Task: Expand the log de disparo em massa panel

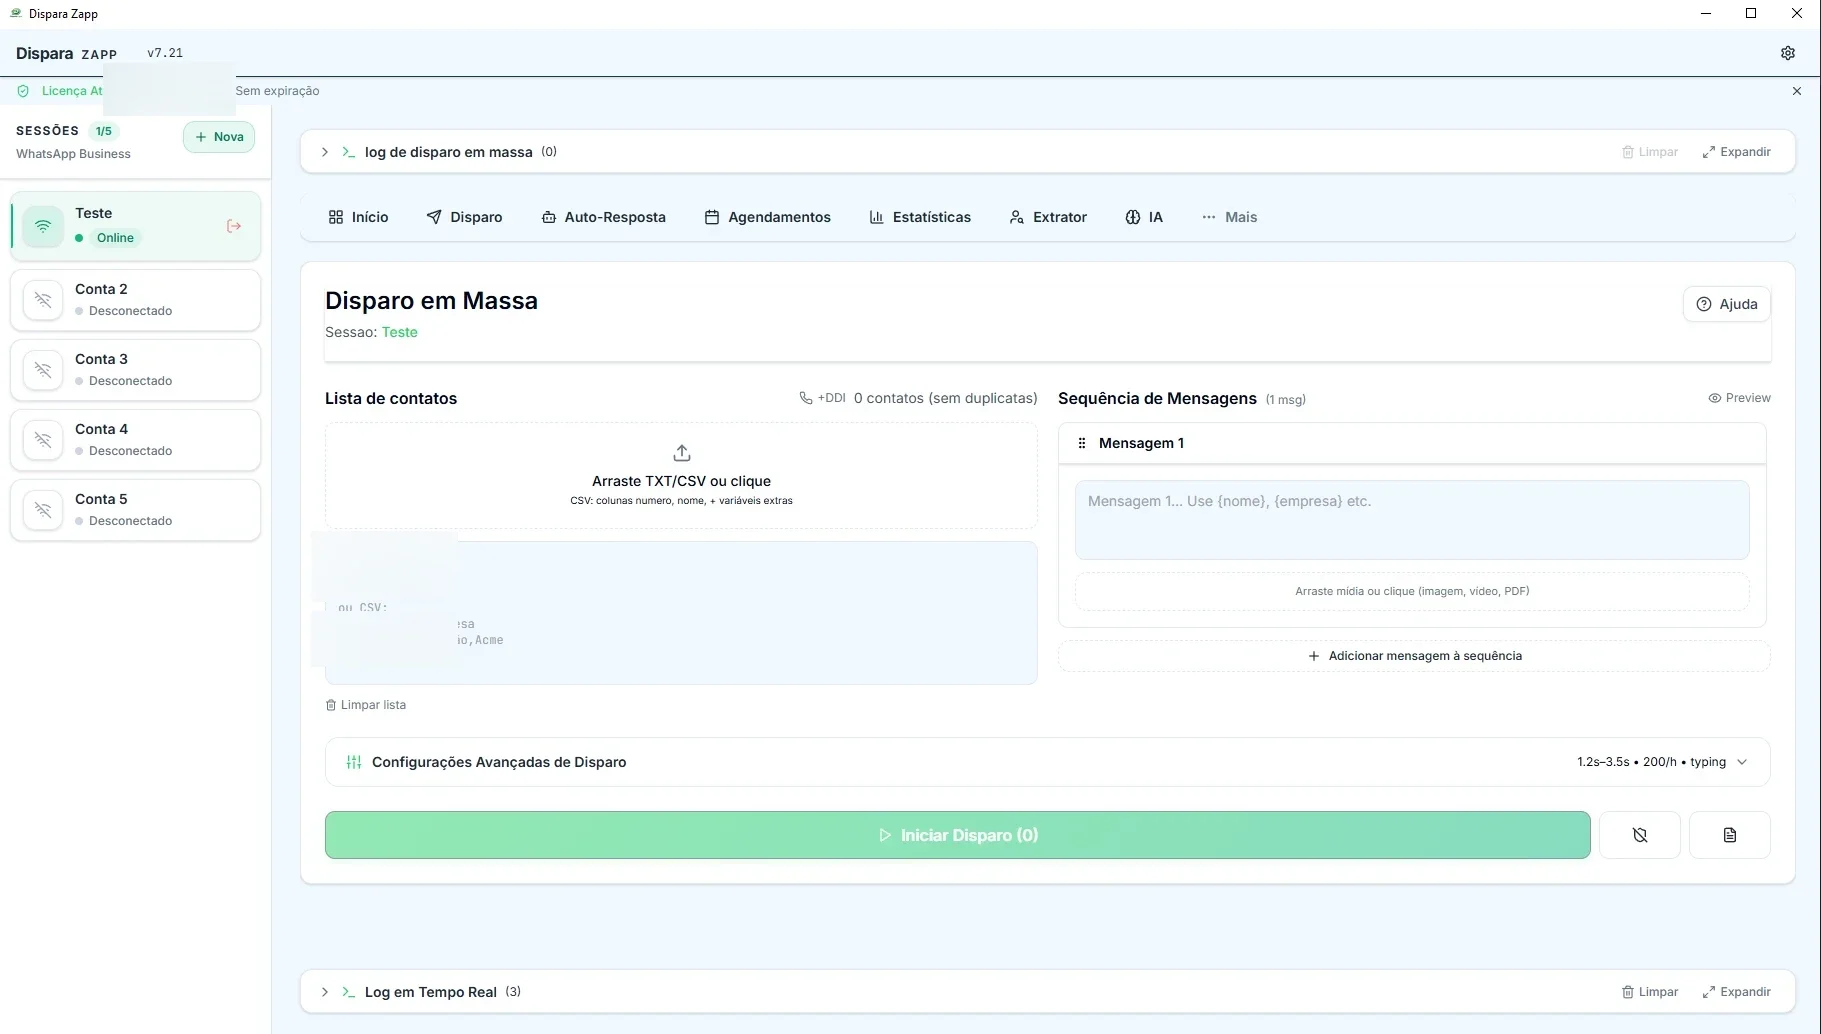Action: point(1737,152)
